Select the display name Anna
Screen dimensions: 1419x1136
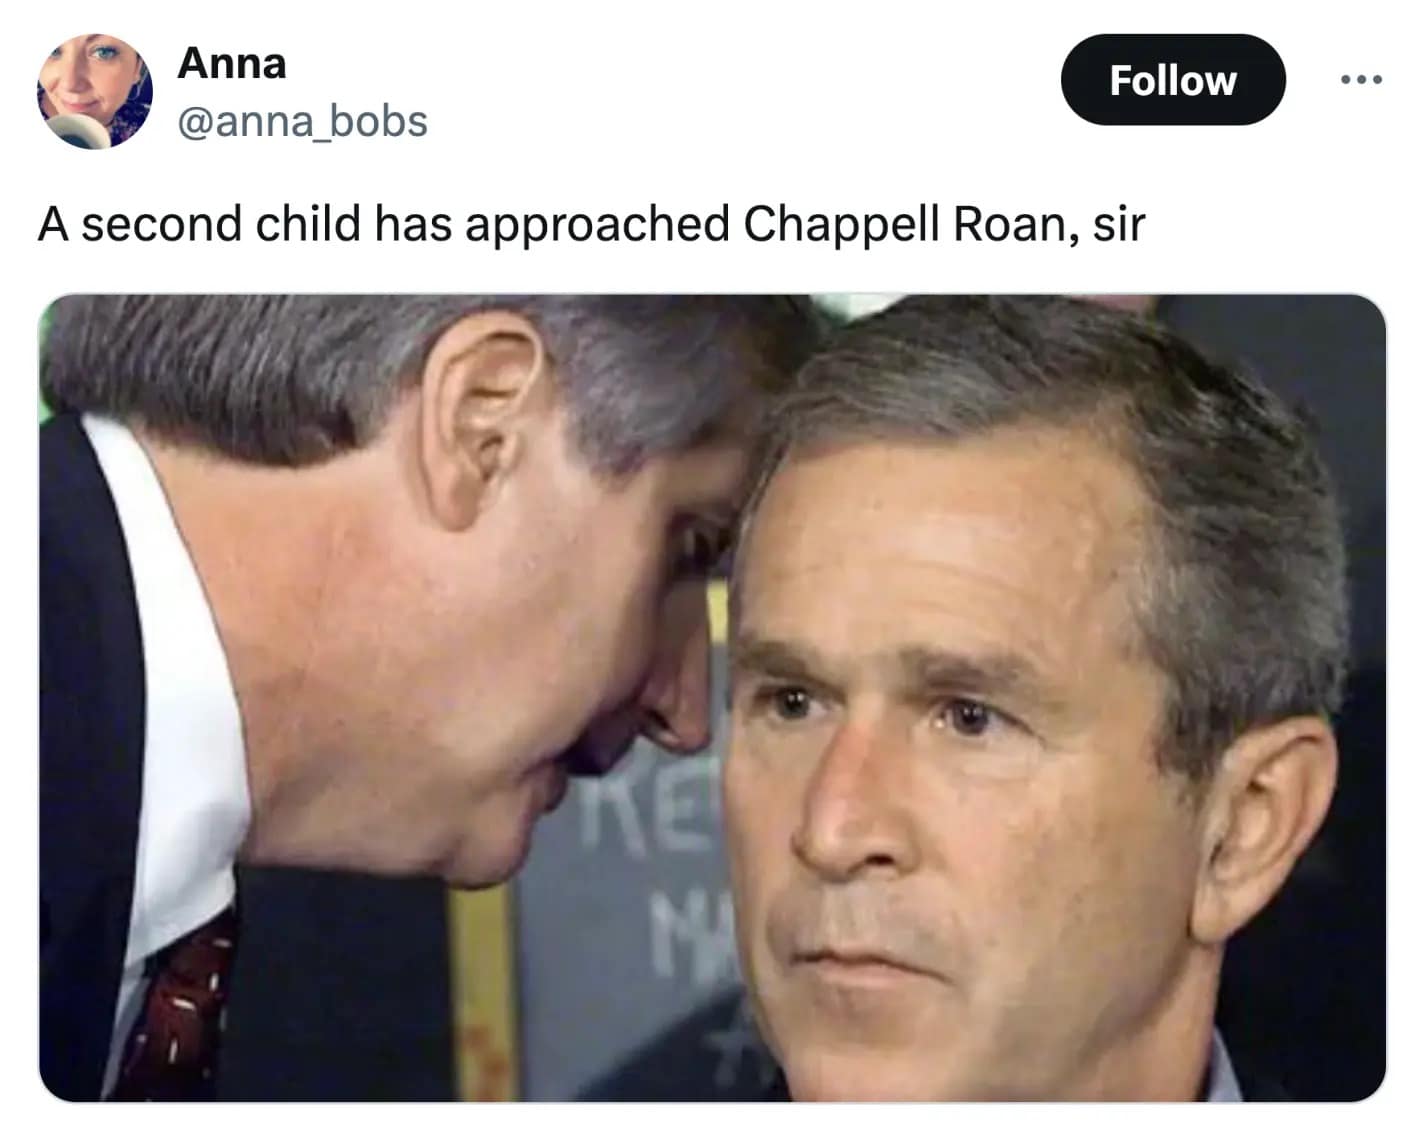[232, 62]
